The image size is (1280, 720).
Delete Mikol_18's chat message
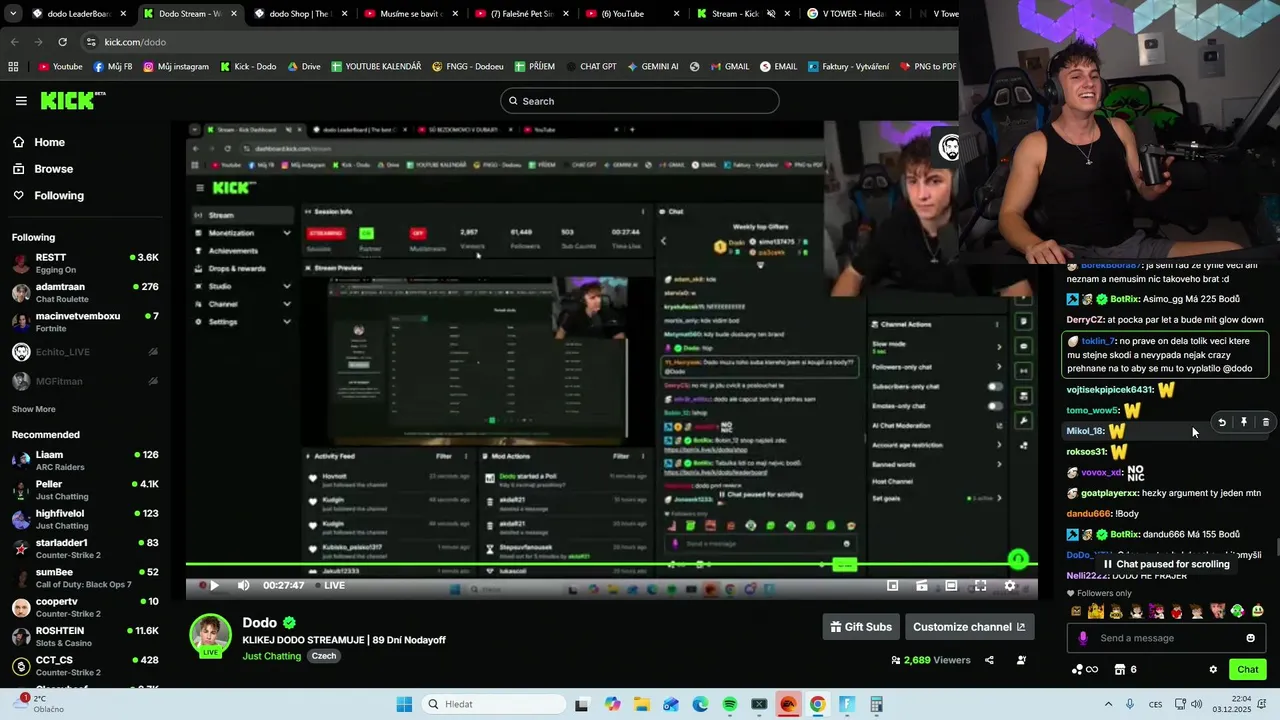[1265, 422]
